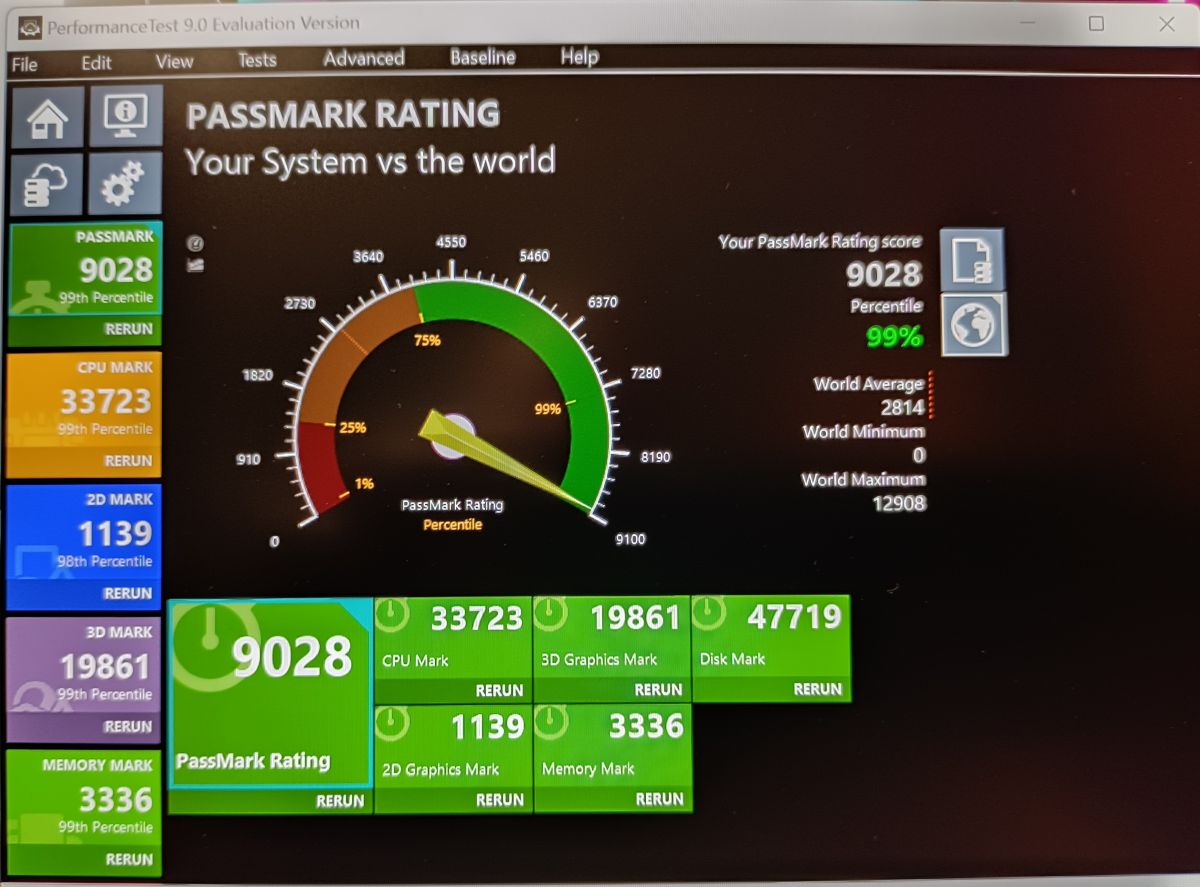Viewport: 1200px width, 887px height.
Task: Rerun the CPU MARK test from the sidebar
Action: pyautogui.click(x=128, y=461)
